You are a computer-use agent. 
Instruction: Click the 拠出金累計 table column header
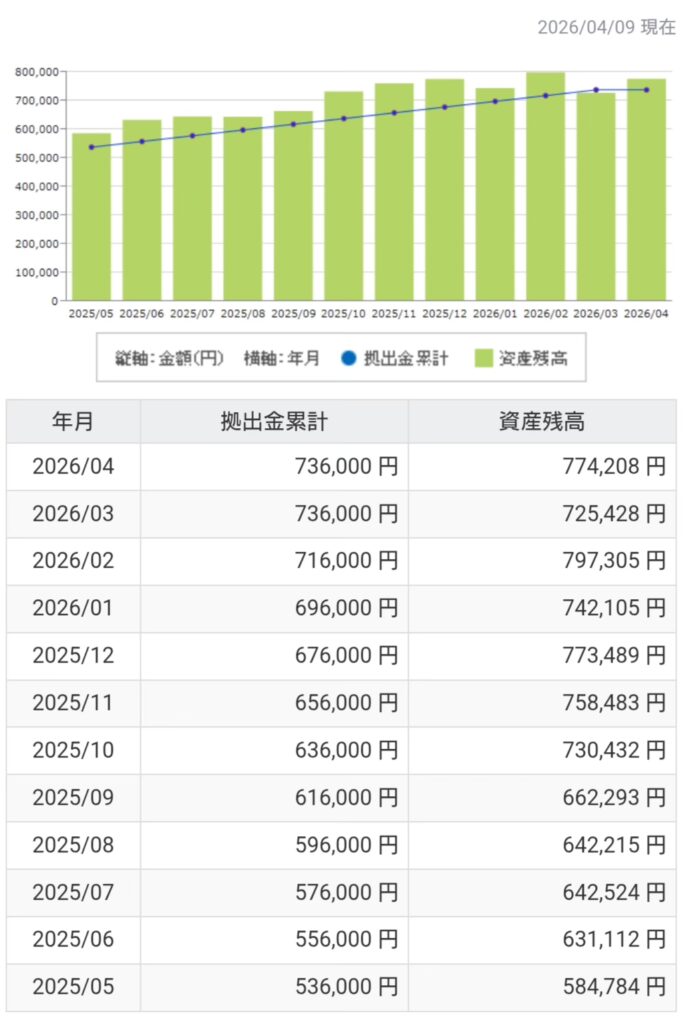point(274,421)
